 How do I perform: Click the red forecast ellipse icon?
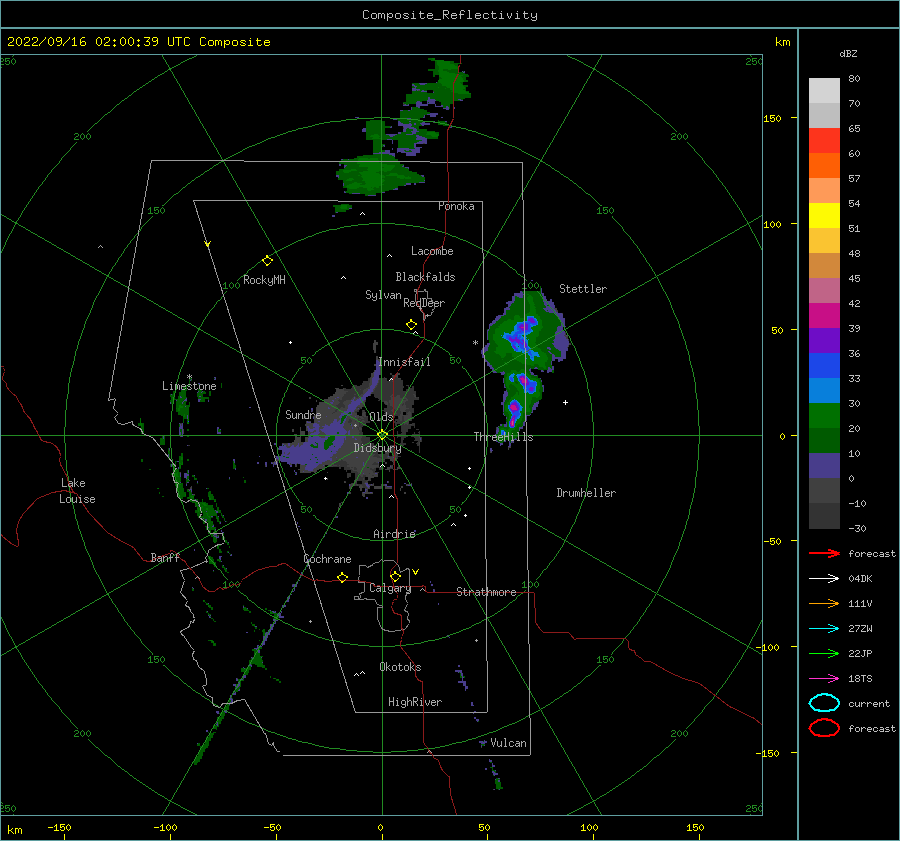(824, 728)
